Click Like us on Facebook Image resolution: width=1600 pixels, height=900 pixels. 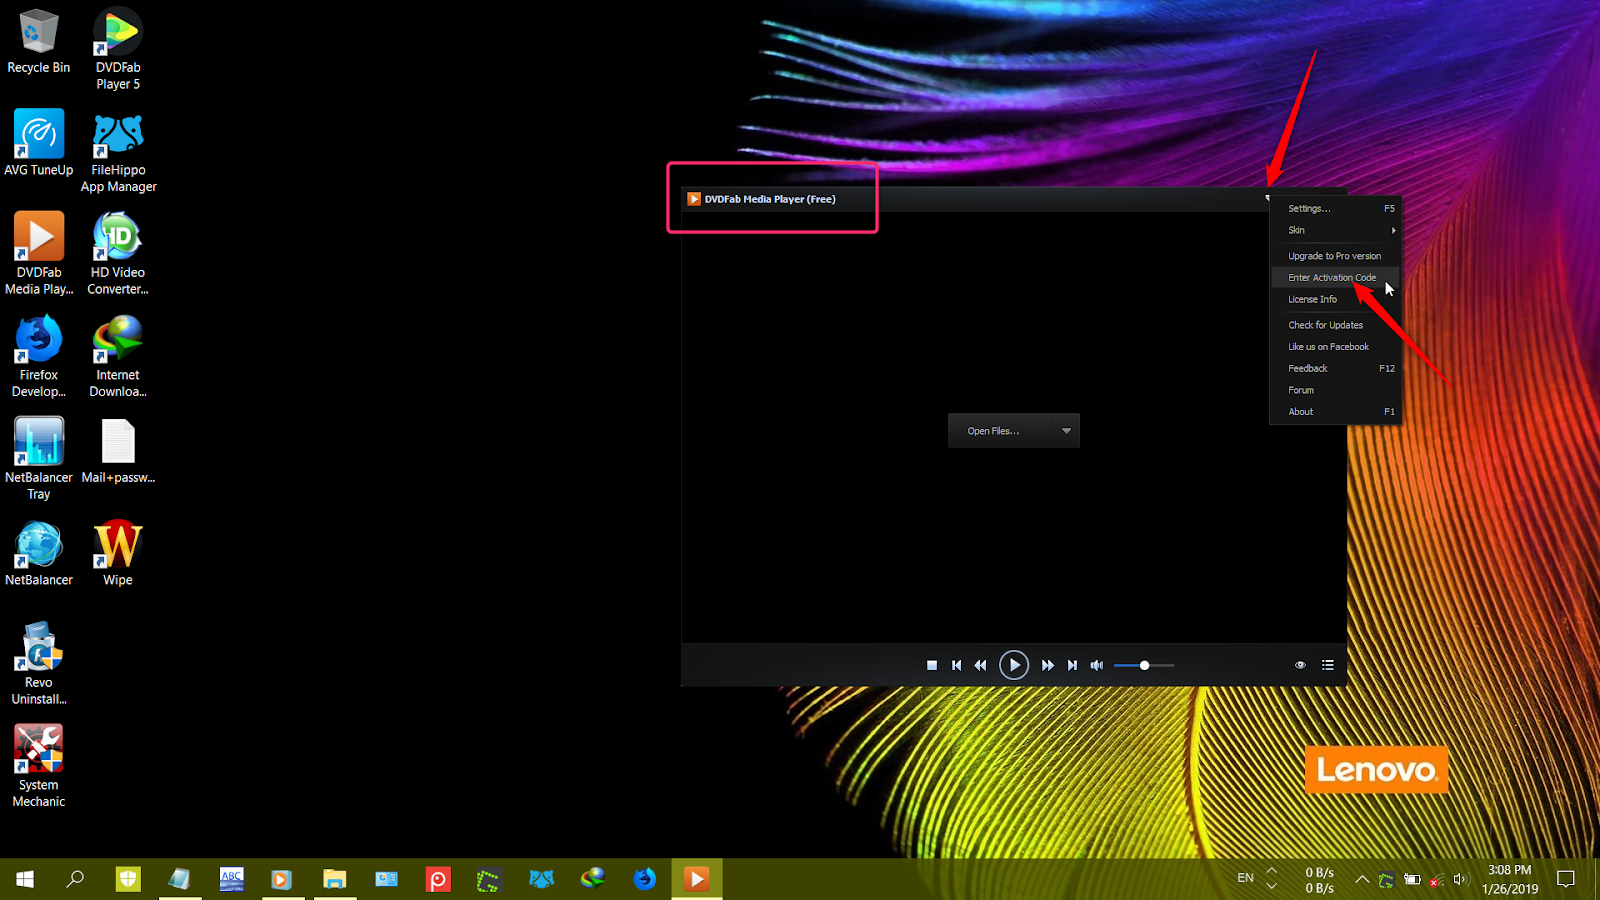click(x=1335, y=347)
